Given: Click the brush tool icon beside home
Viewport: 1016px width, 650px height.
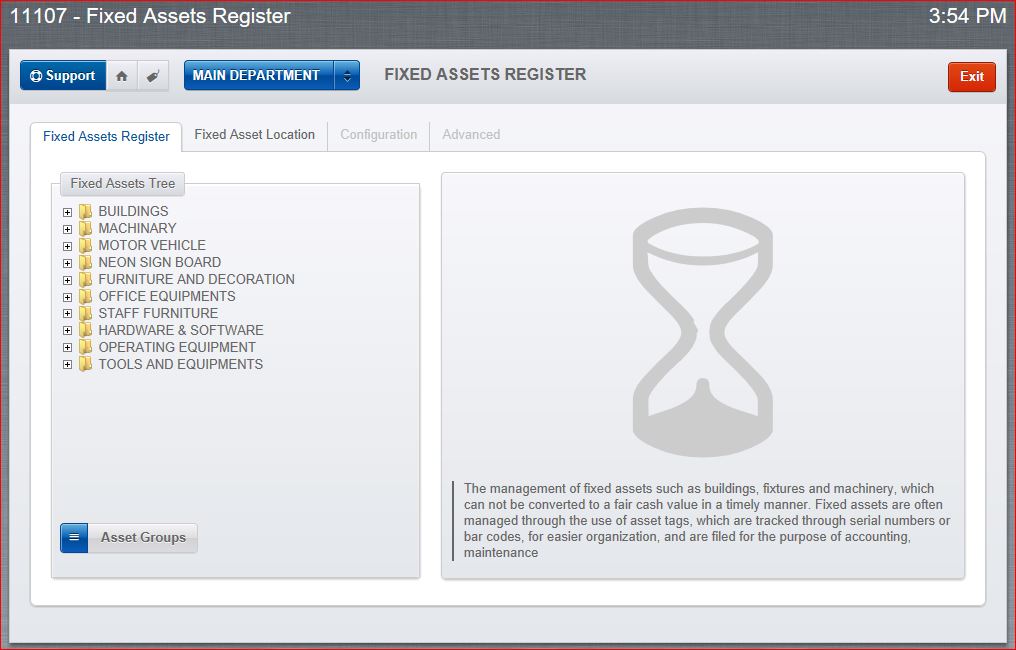Looking at the screenshot, I should 153,76.
